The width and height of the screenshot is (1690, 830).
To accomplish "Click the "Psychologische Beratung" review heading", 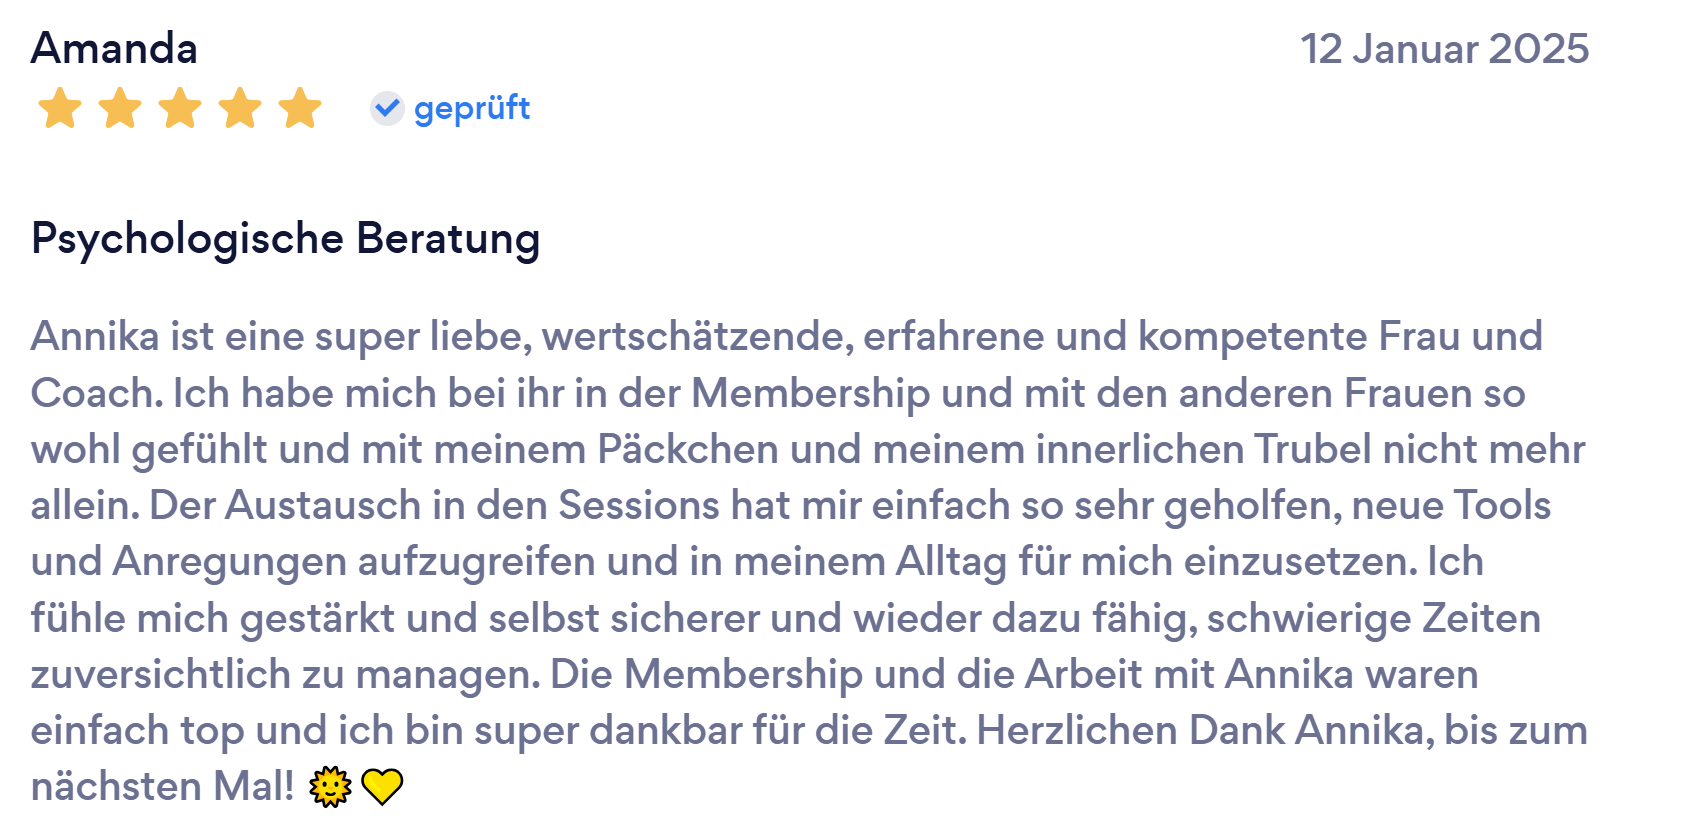I will pos(285,239).
